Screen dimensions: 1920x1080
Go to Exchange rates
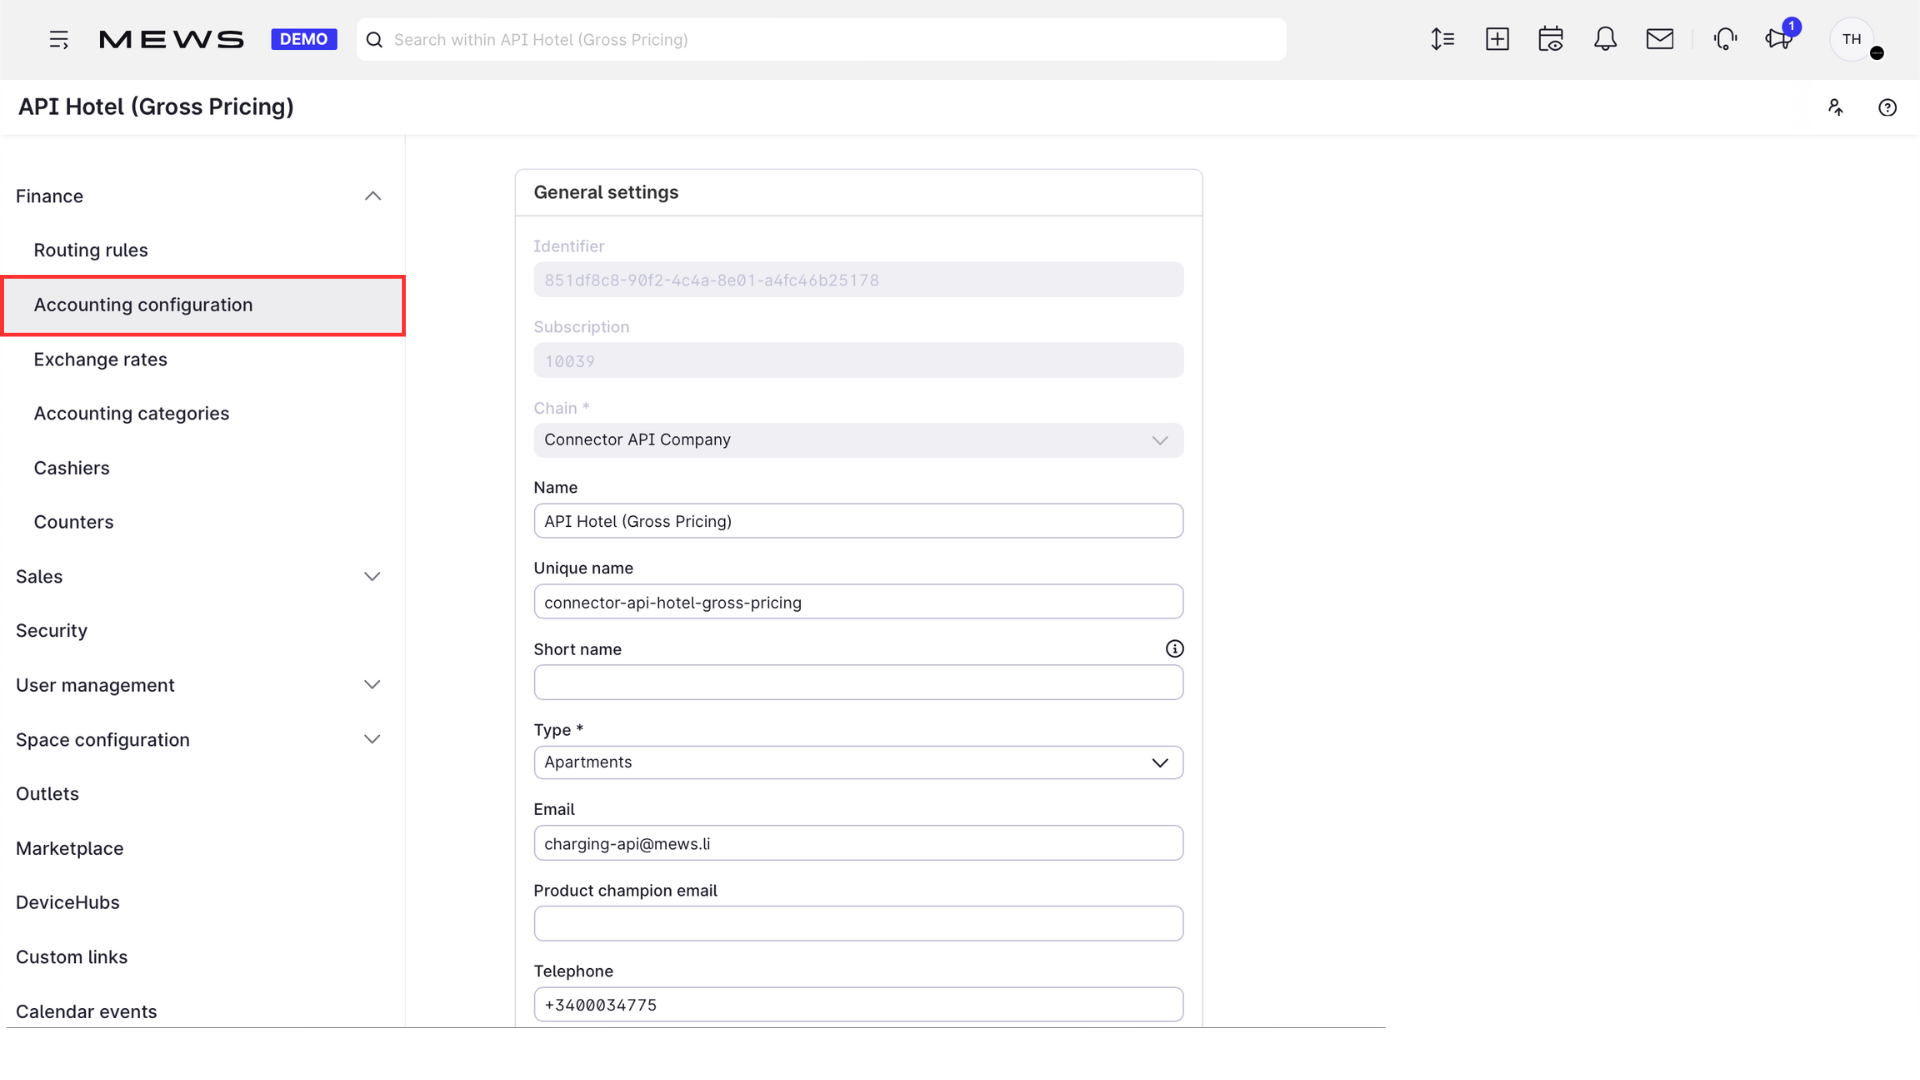[x=101, y=359]
